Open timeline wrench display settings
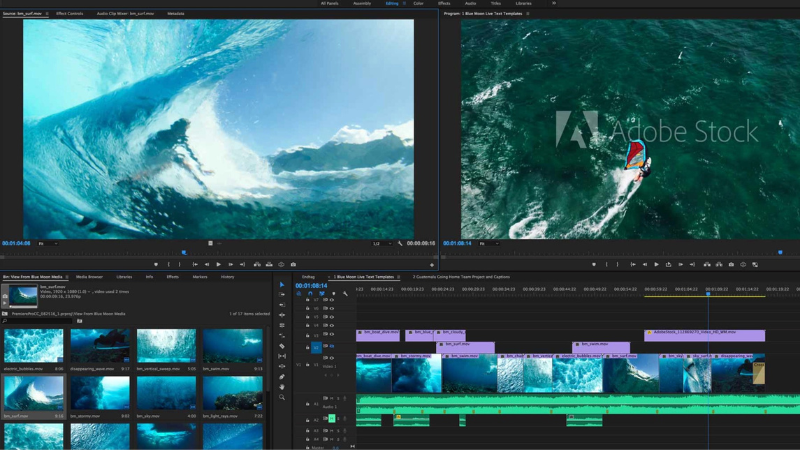The height and width of the screenshot is (450, 800). click(x=345, y=294)
